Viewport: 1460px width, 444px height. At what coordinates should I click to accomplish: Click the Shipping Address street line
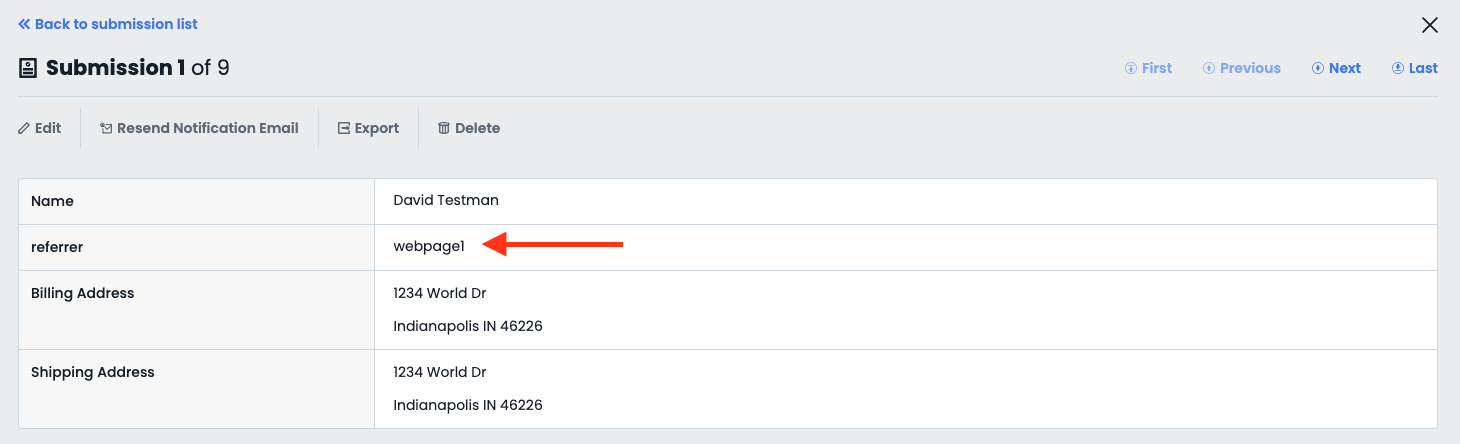(x=440, y=372)
